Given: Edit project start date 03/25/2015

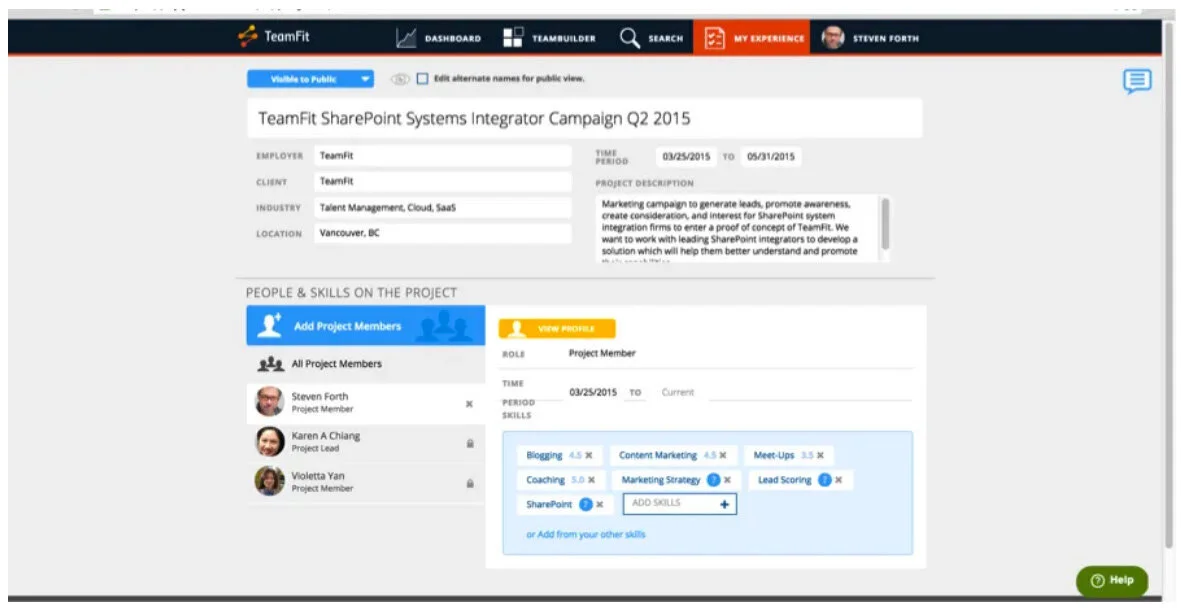Looking at the screenshot, I should point(686,157).
